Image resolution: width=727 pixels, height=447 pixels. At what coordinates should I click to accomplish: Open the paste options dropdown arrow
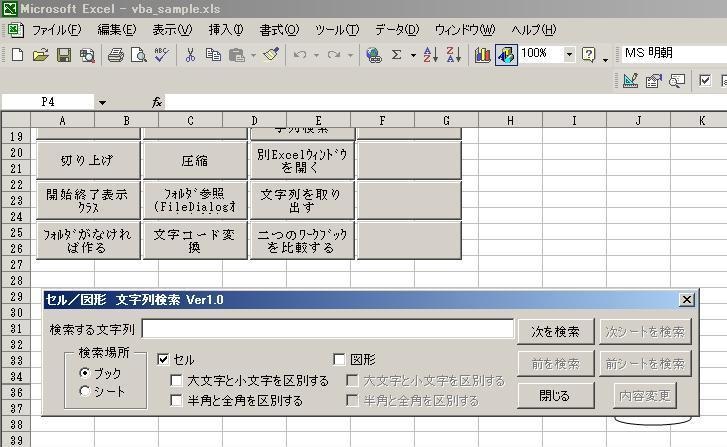tap(254, 56)
